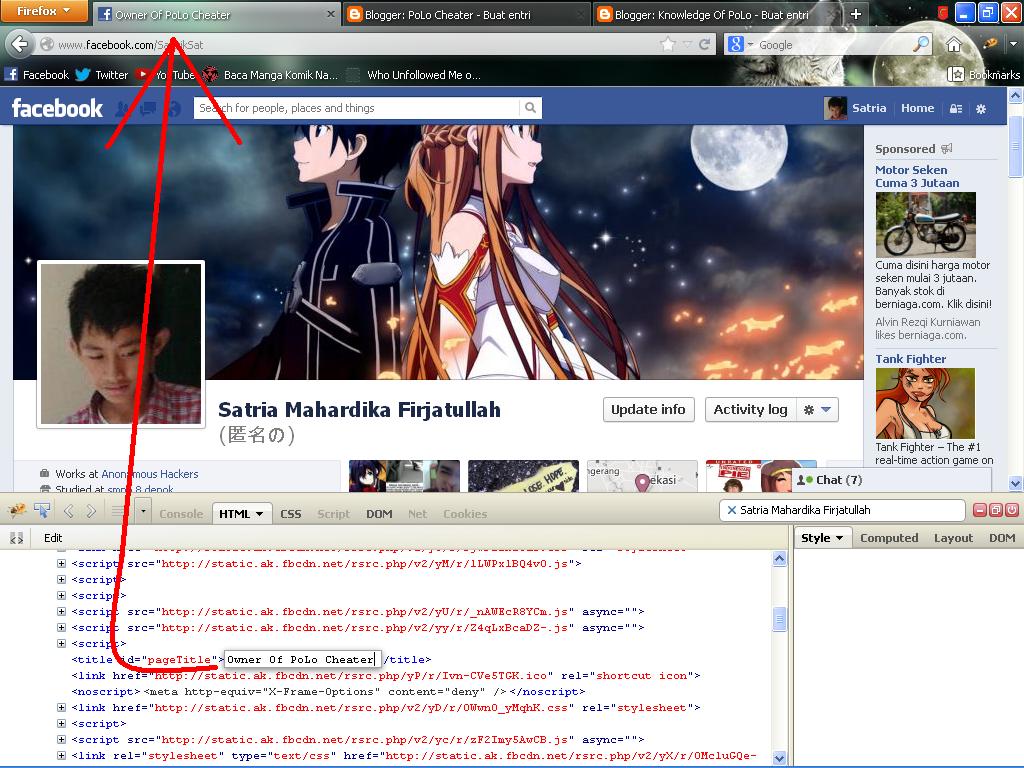Viewport: 1024px width, 768px height.
Task: Go to Facebook Home link
Action: click(918, 108)
